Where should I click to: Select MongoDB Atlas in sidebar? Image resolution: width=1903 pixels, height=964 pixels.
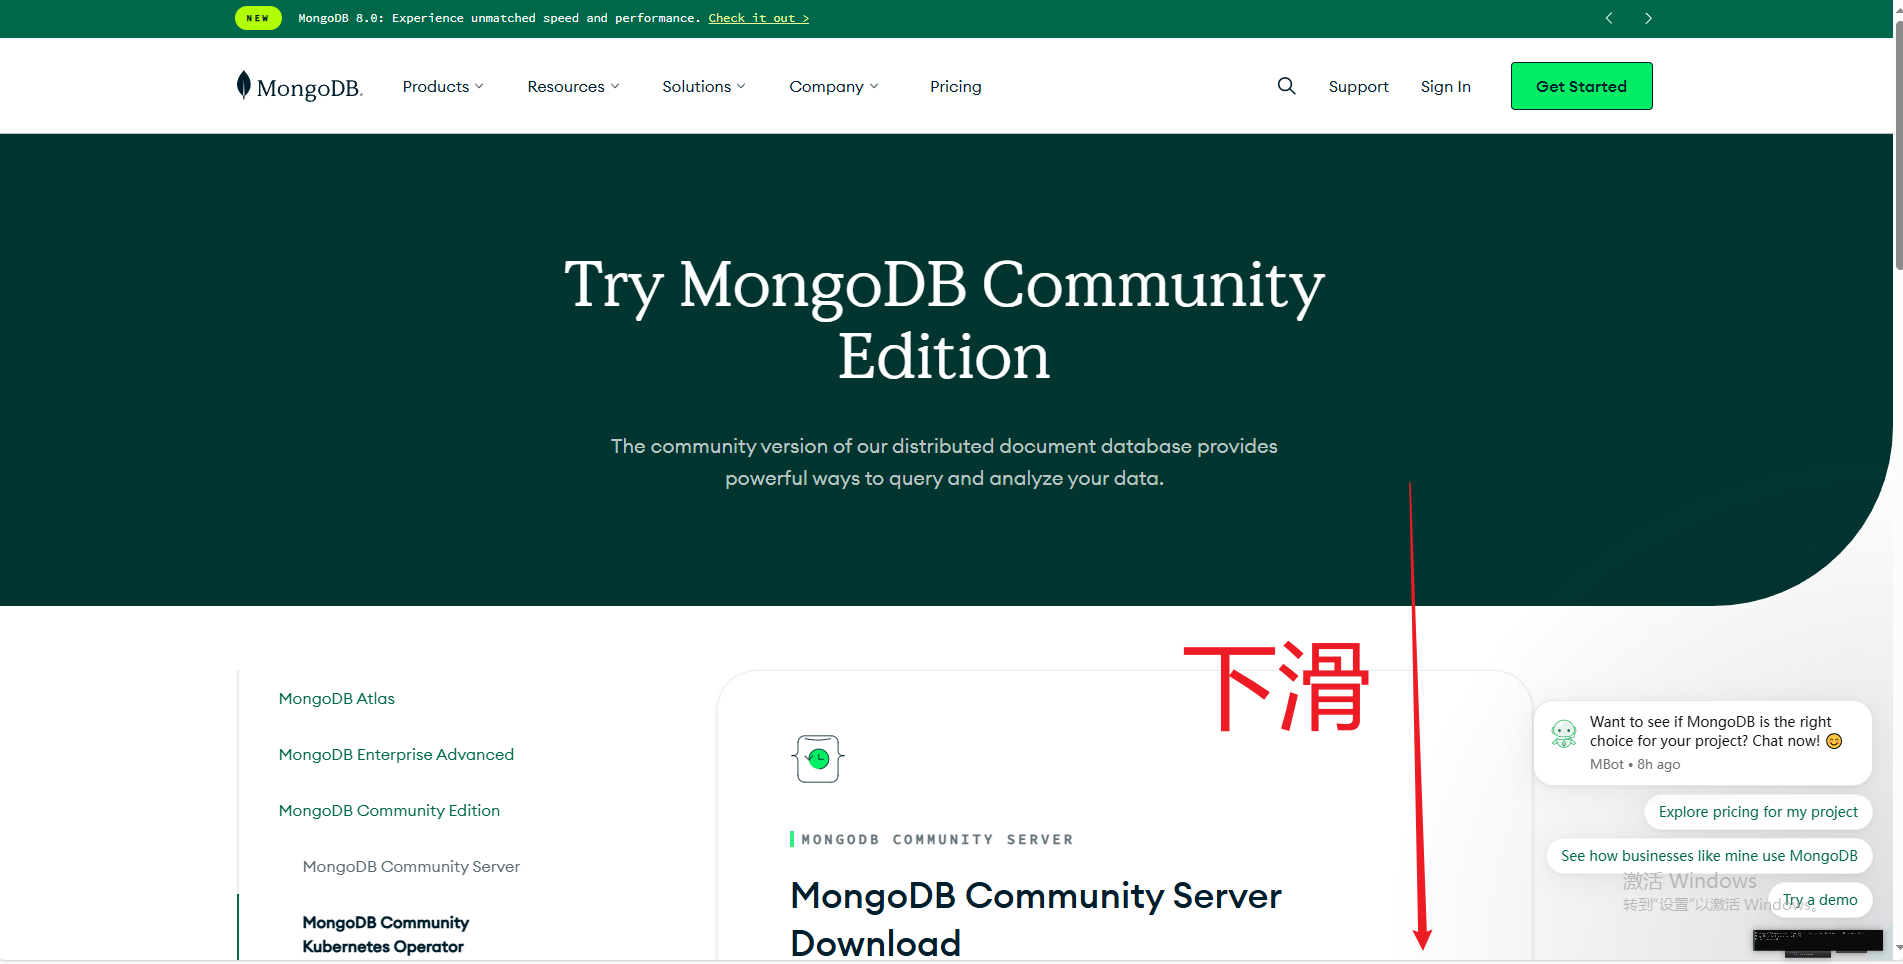(x=336, y=698)
